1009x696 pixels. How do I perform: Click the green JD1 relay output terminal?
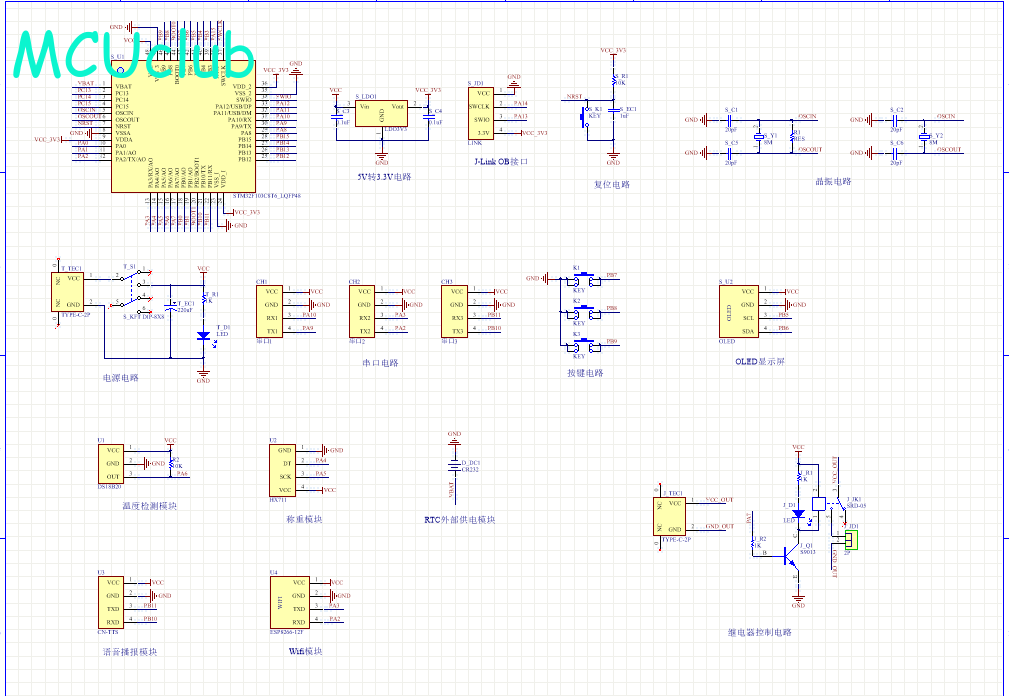[851, 540]
